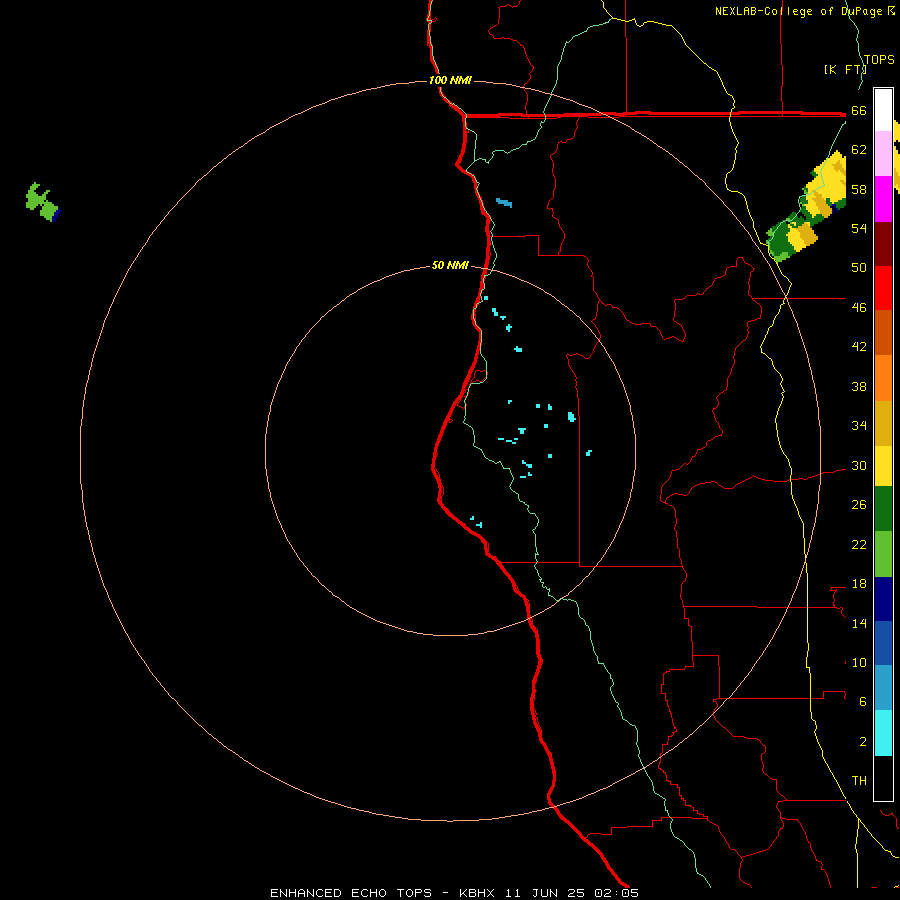Click the green offshore echo at far left
The width and height of the screenshot is (900, 900).
click(x=42, y=203)
